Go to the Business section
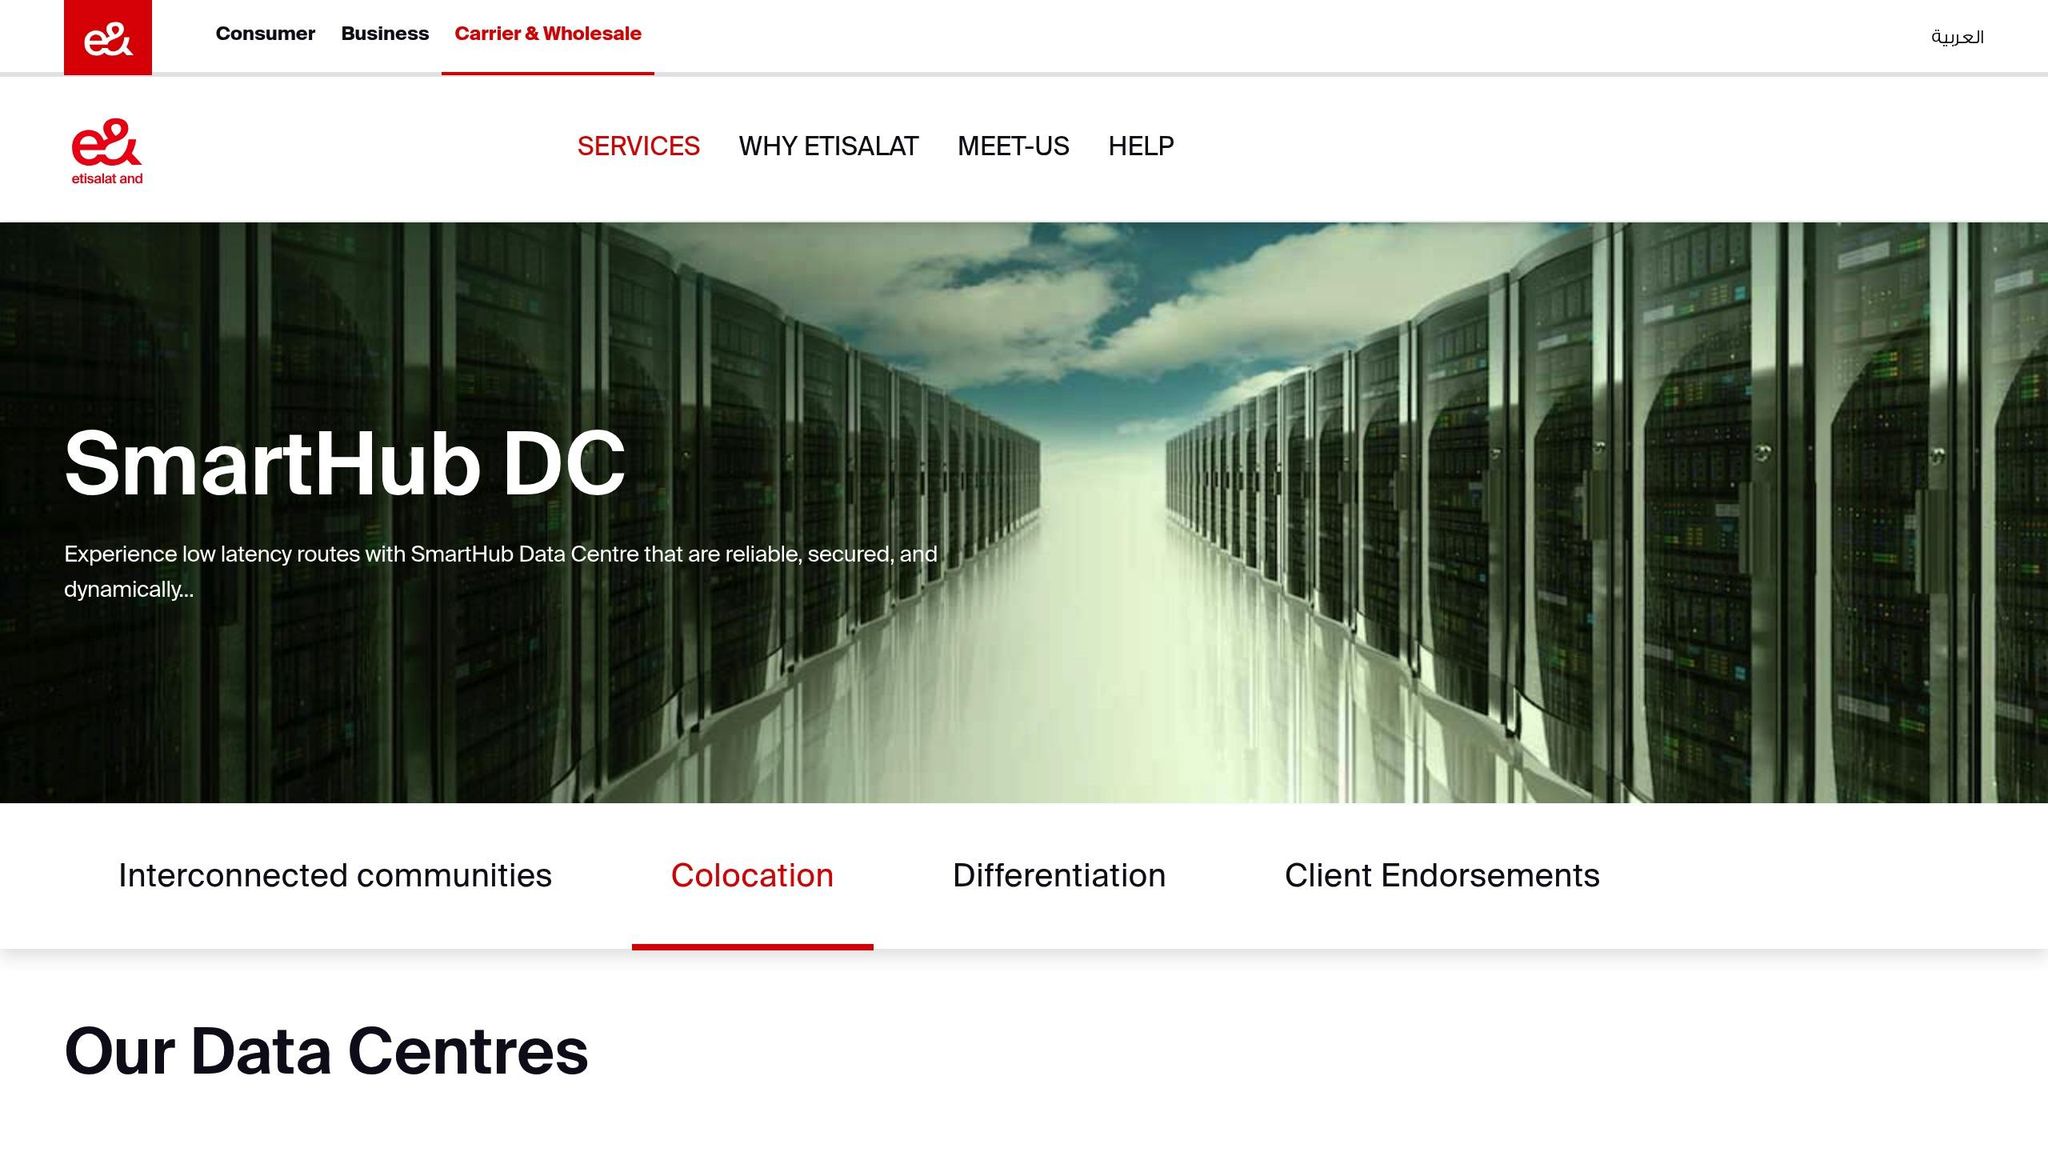 (385, 34)
